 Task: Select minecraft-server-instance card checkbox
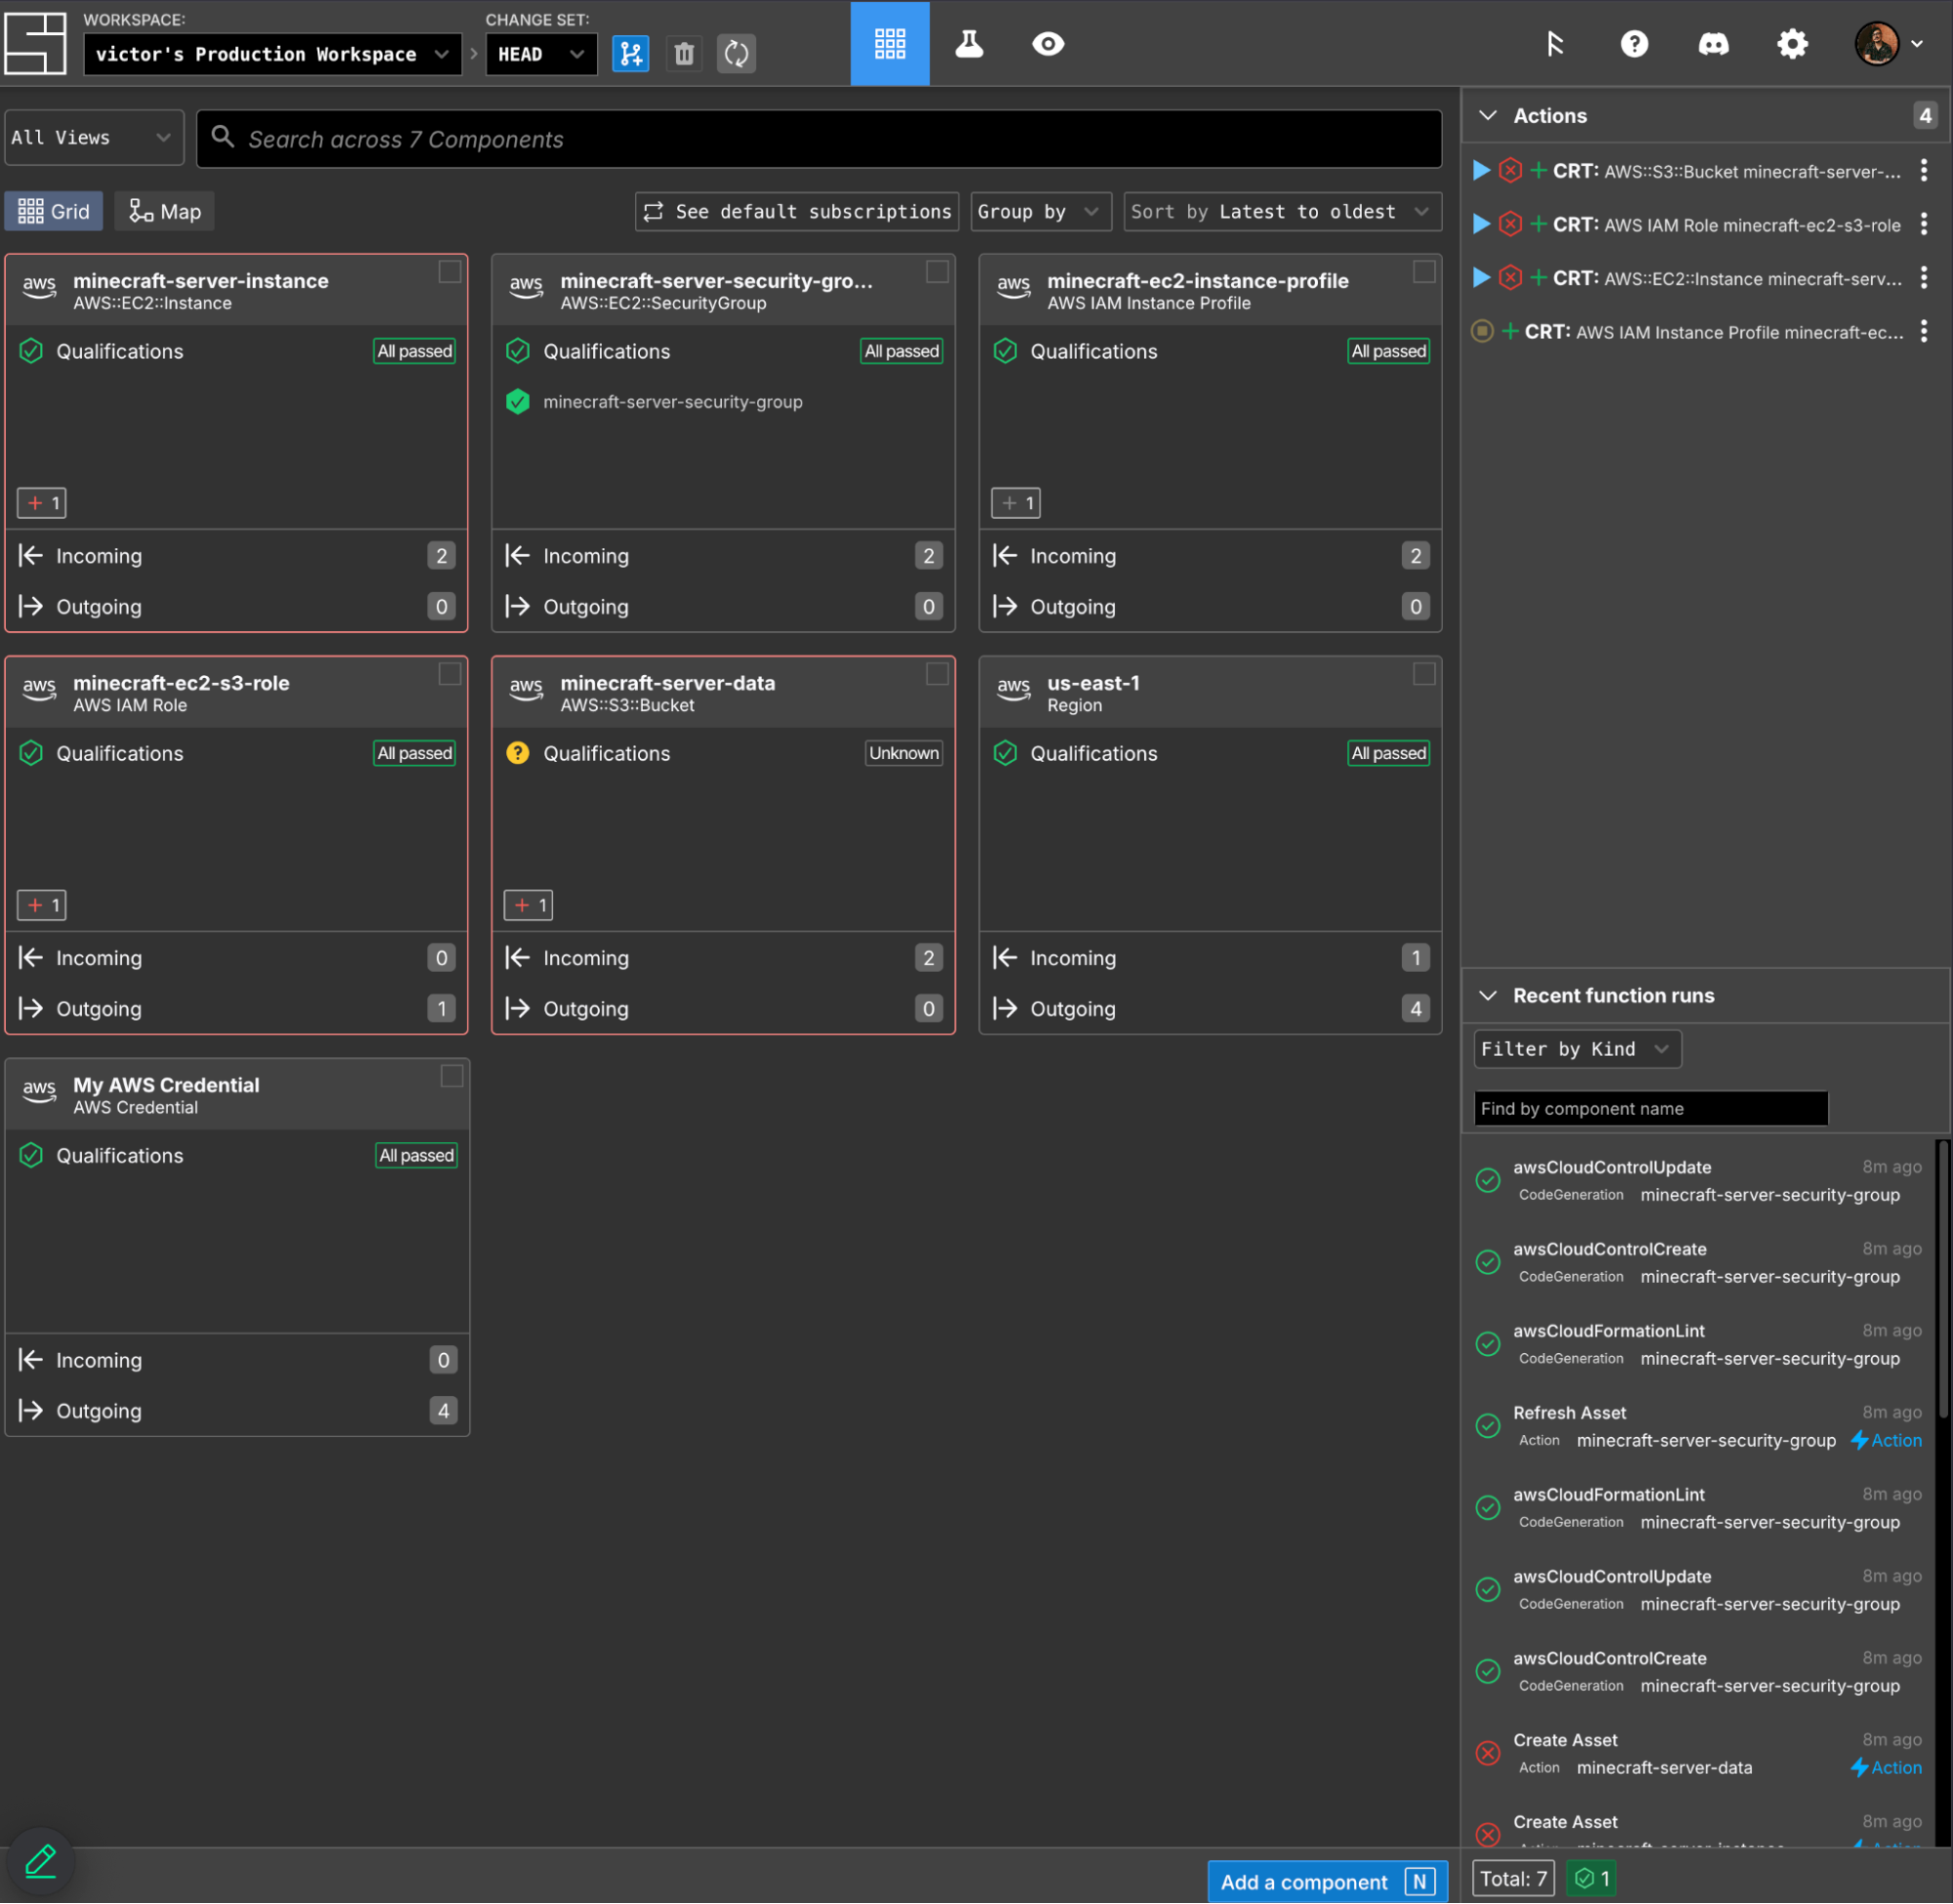click(x=450, y=272)
